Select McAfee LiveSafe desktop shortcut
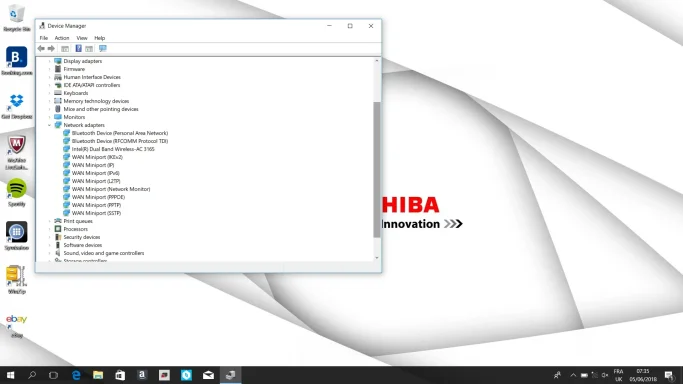Screen dimensions: 683x384 coord(17,152)
